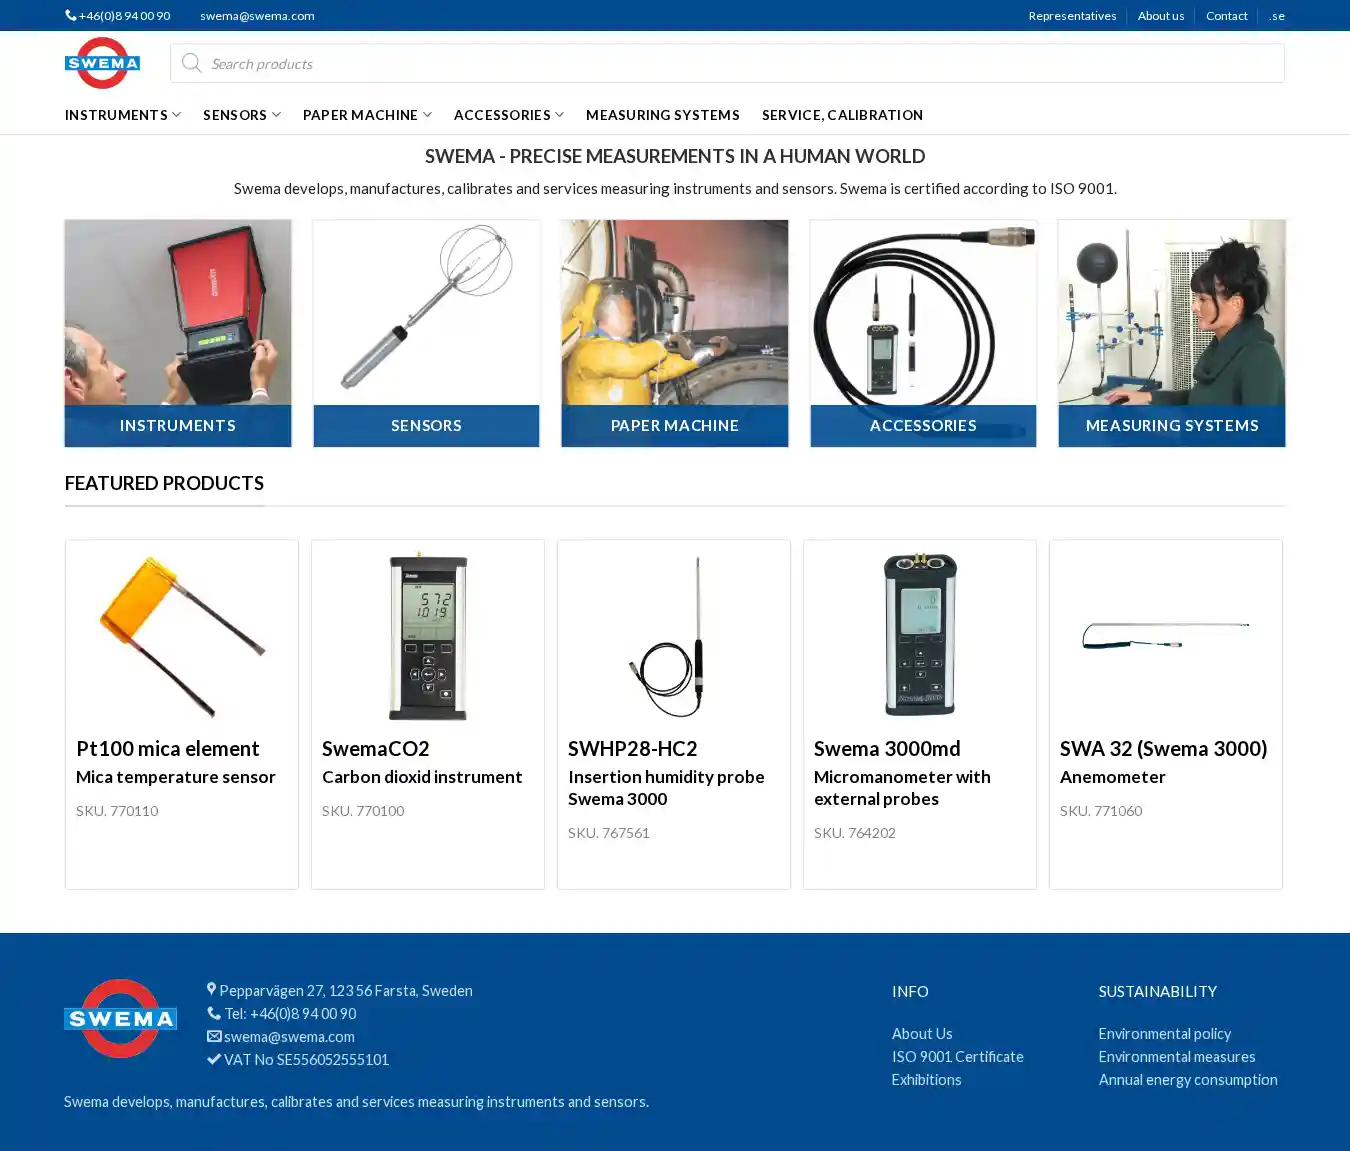
Task: Click the footer Swema logo
Action: [120, 1018]
